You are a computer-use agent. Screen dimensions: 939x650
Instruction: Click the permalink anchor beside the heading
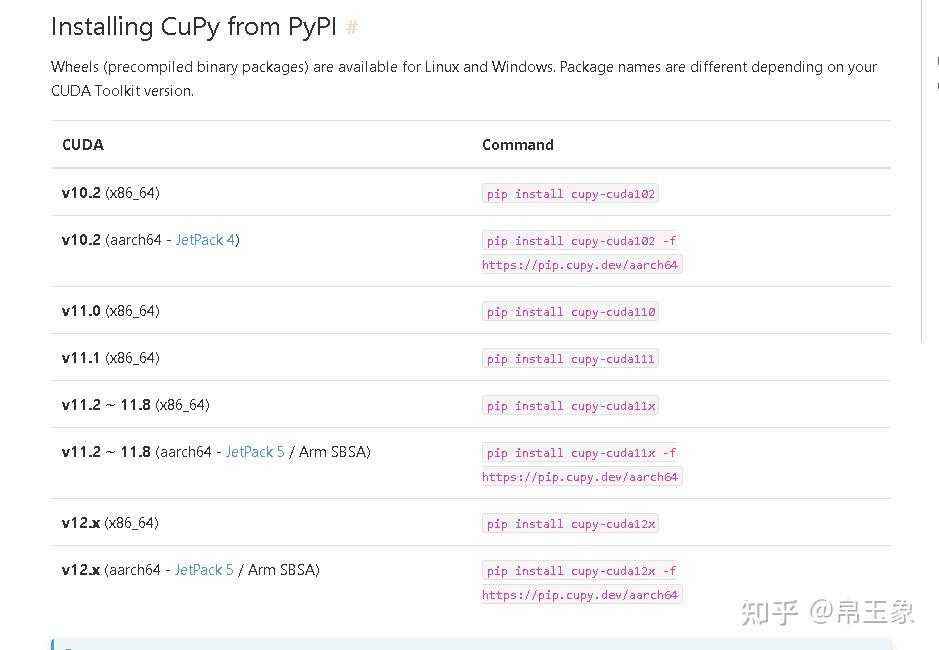point(351,27)
